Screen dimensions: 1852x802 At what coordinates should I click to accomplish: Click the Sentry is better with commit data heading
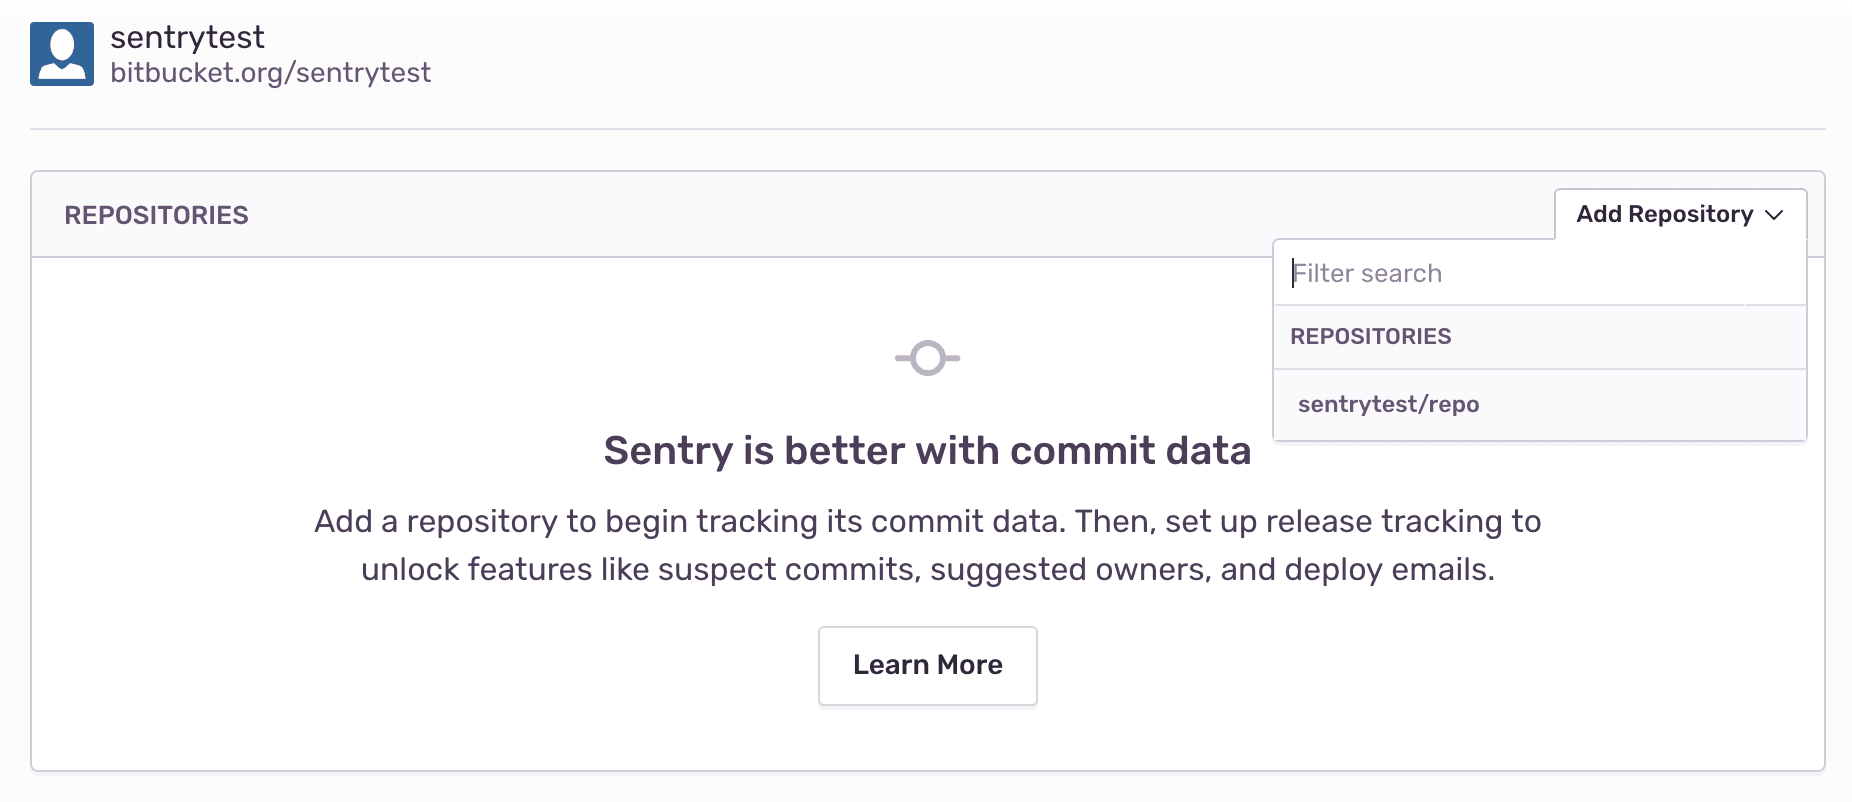click(927, 451)
